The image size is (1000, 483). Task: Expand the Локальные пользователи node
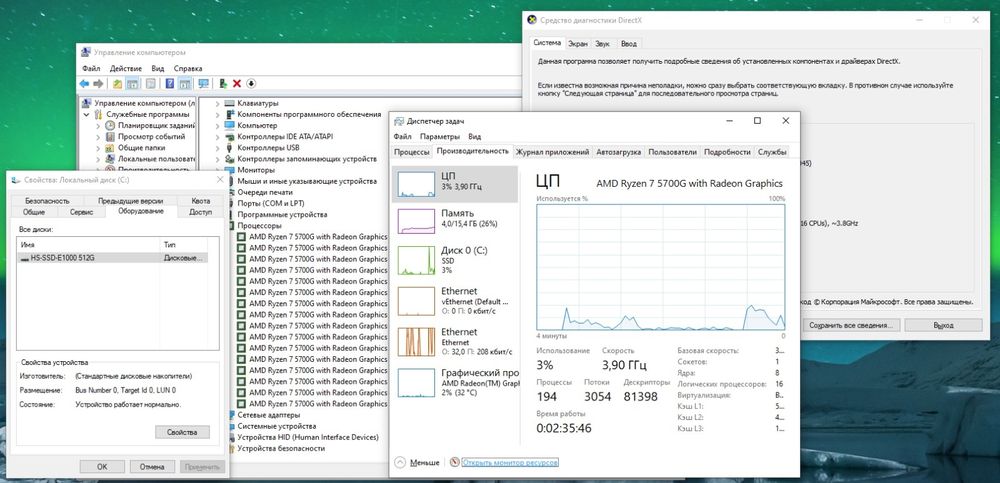98,159
